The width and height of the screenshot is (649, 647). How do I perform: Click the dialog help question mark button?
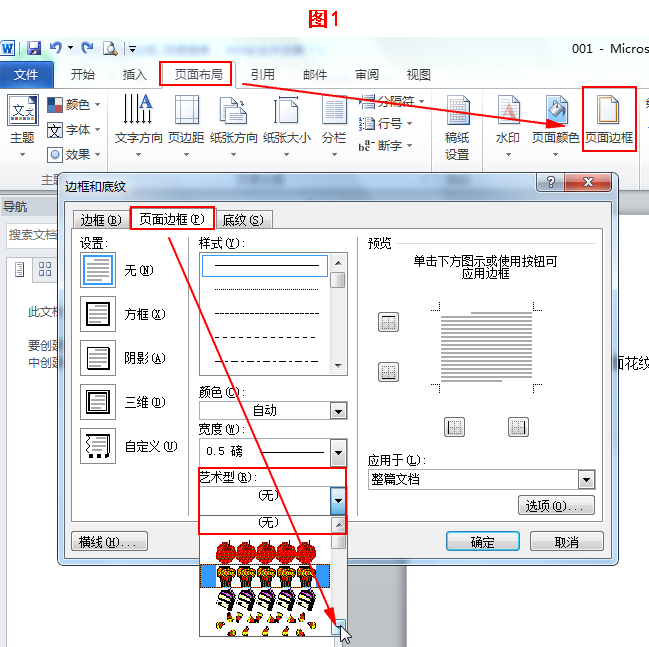(x=550, y=182)
